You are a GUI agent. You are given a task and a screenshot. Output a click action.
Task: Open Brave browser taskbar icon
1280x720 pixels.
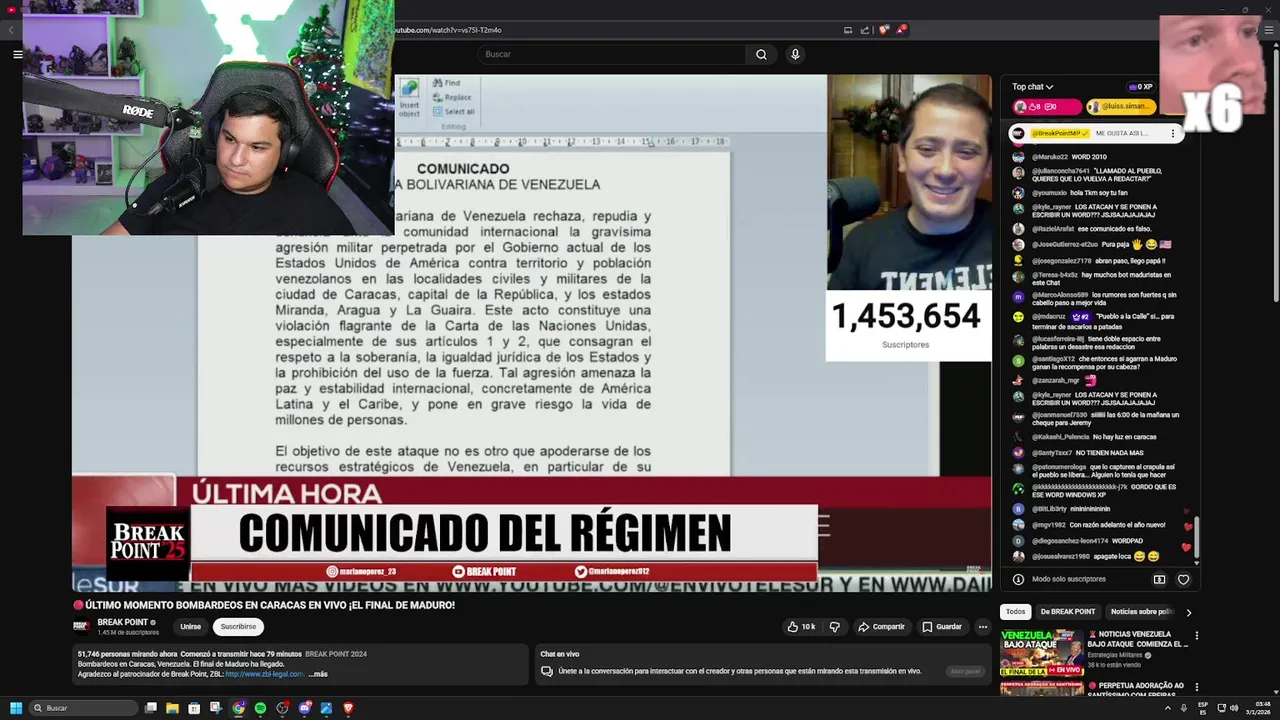pyautogui.click(x=348, y=708)
